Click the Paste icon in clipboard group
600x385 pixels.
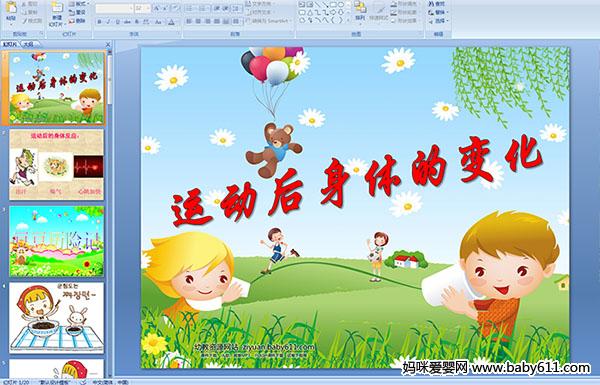[x=11, y=8]
